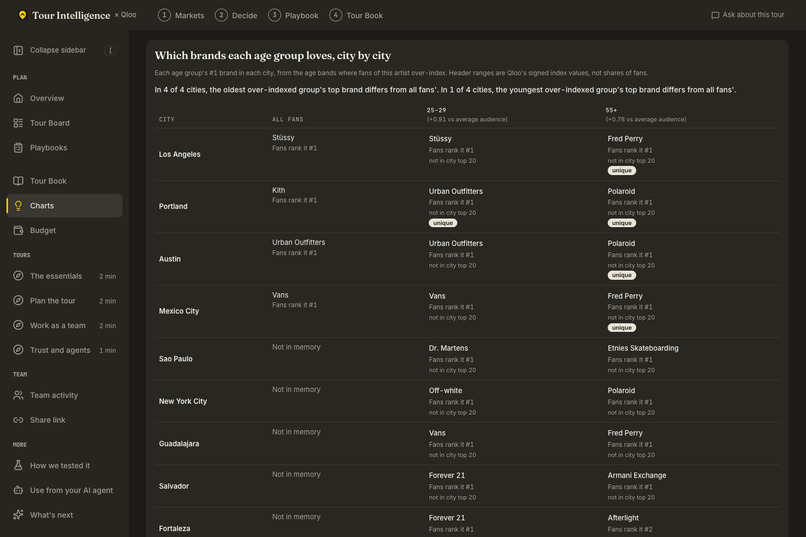This screenshot has width=806, height=537.
Task: Go to step 4 Tour Book in top bar
Action: tap(356, 15)
